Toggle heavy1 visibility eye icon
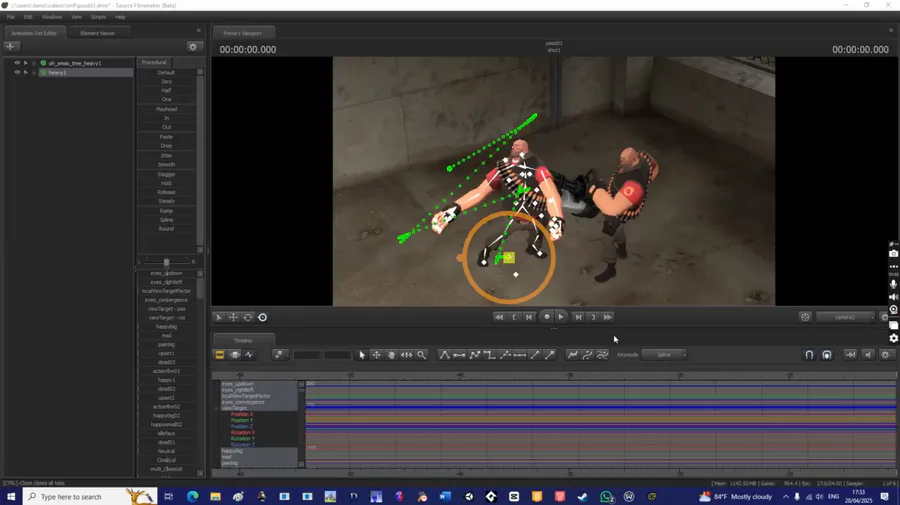 pos(17,72)
